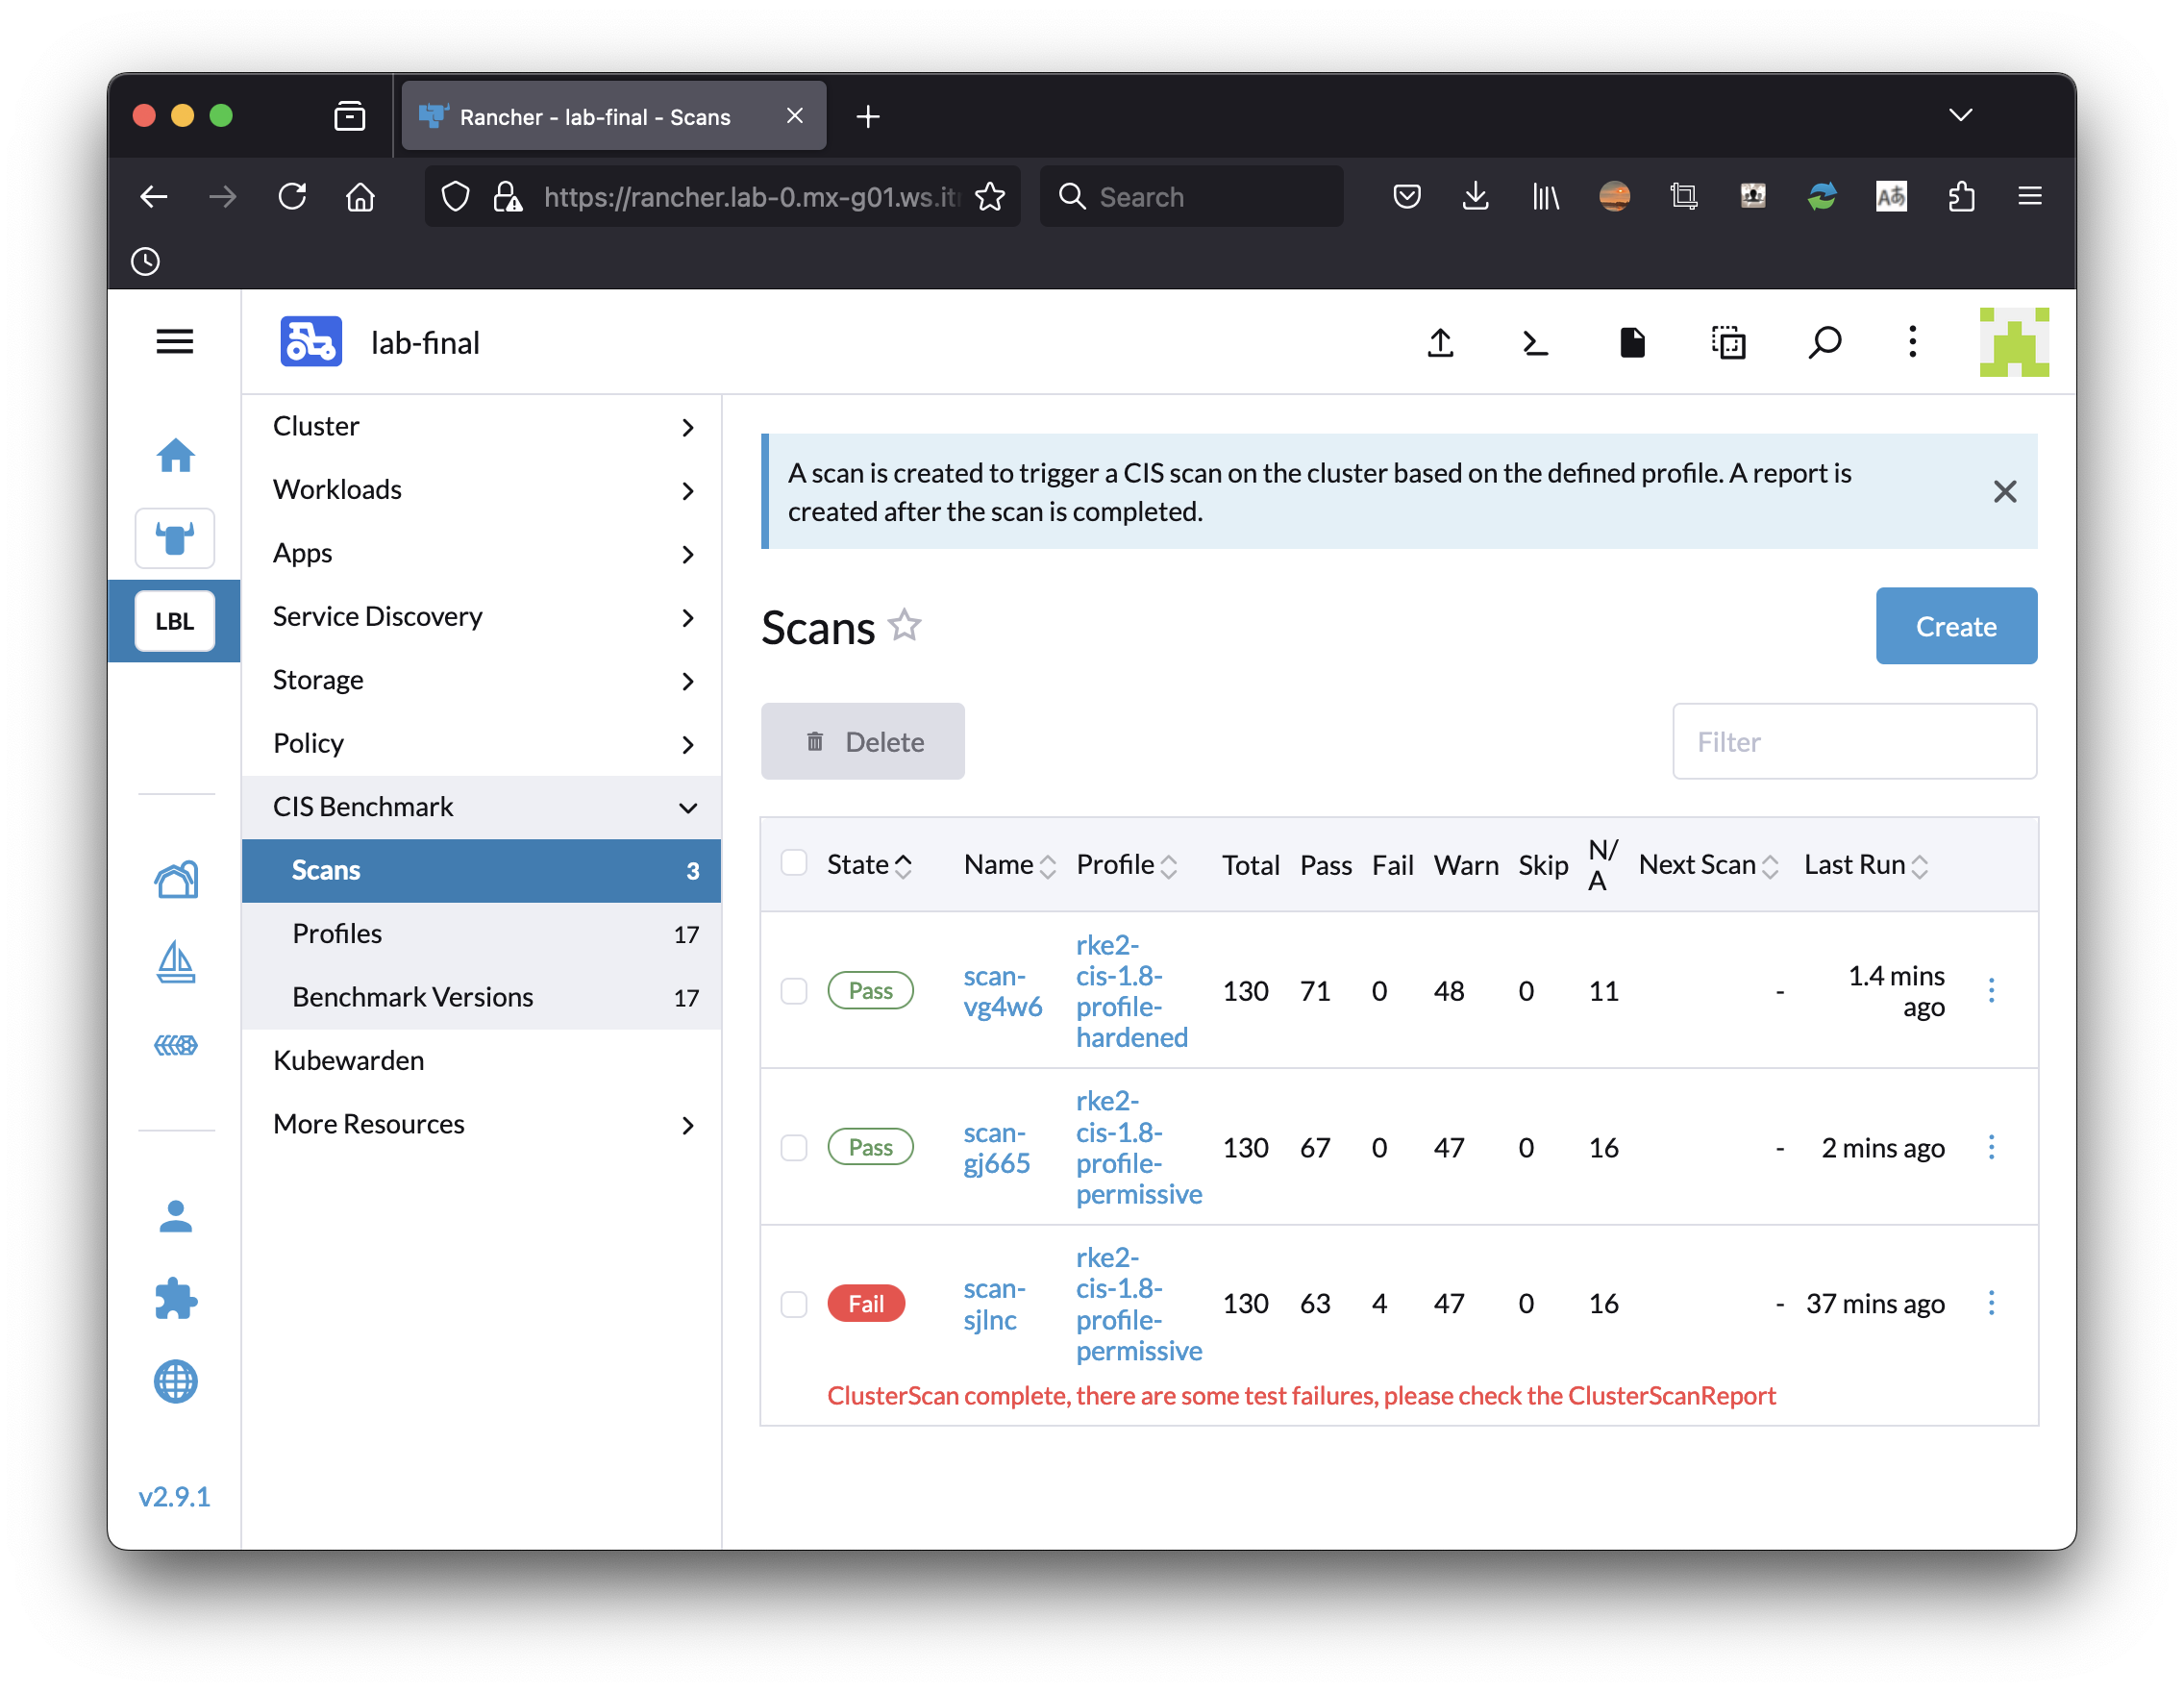Dismiss the CIS scan info banner
2184x1692 pixels.
pyautogui.click(x=2005, y=492)
